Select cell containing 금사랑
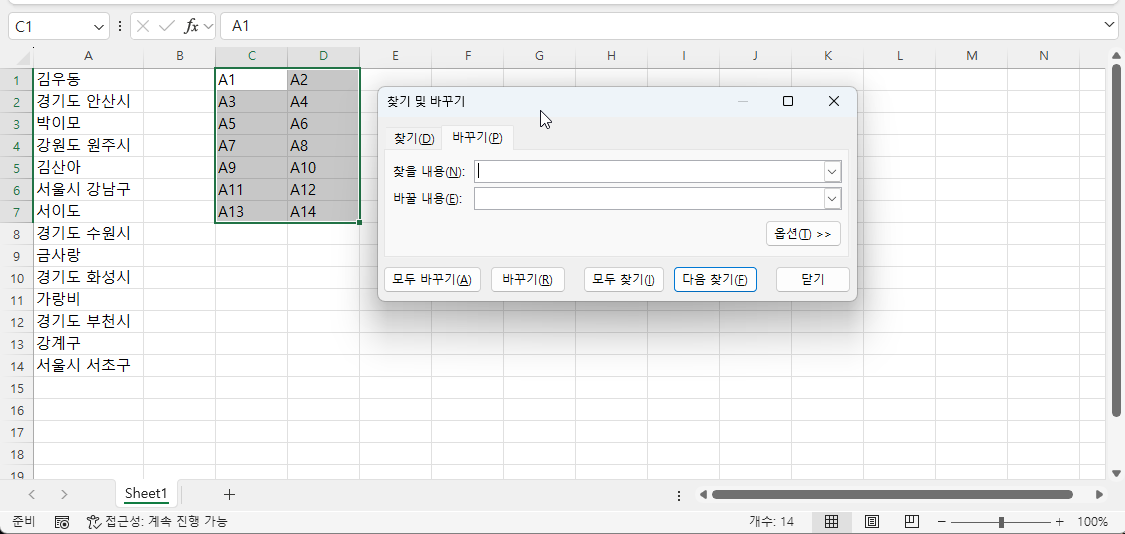1125x534 pixels. tap(88, 256)
